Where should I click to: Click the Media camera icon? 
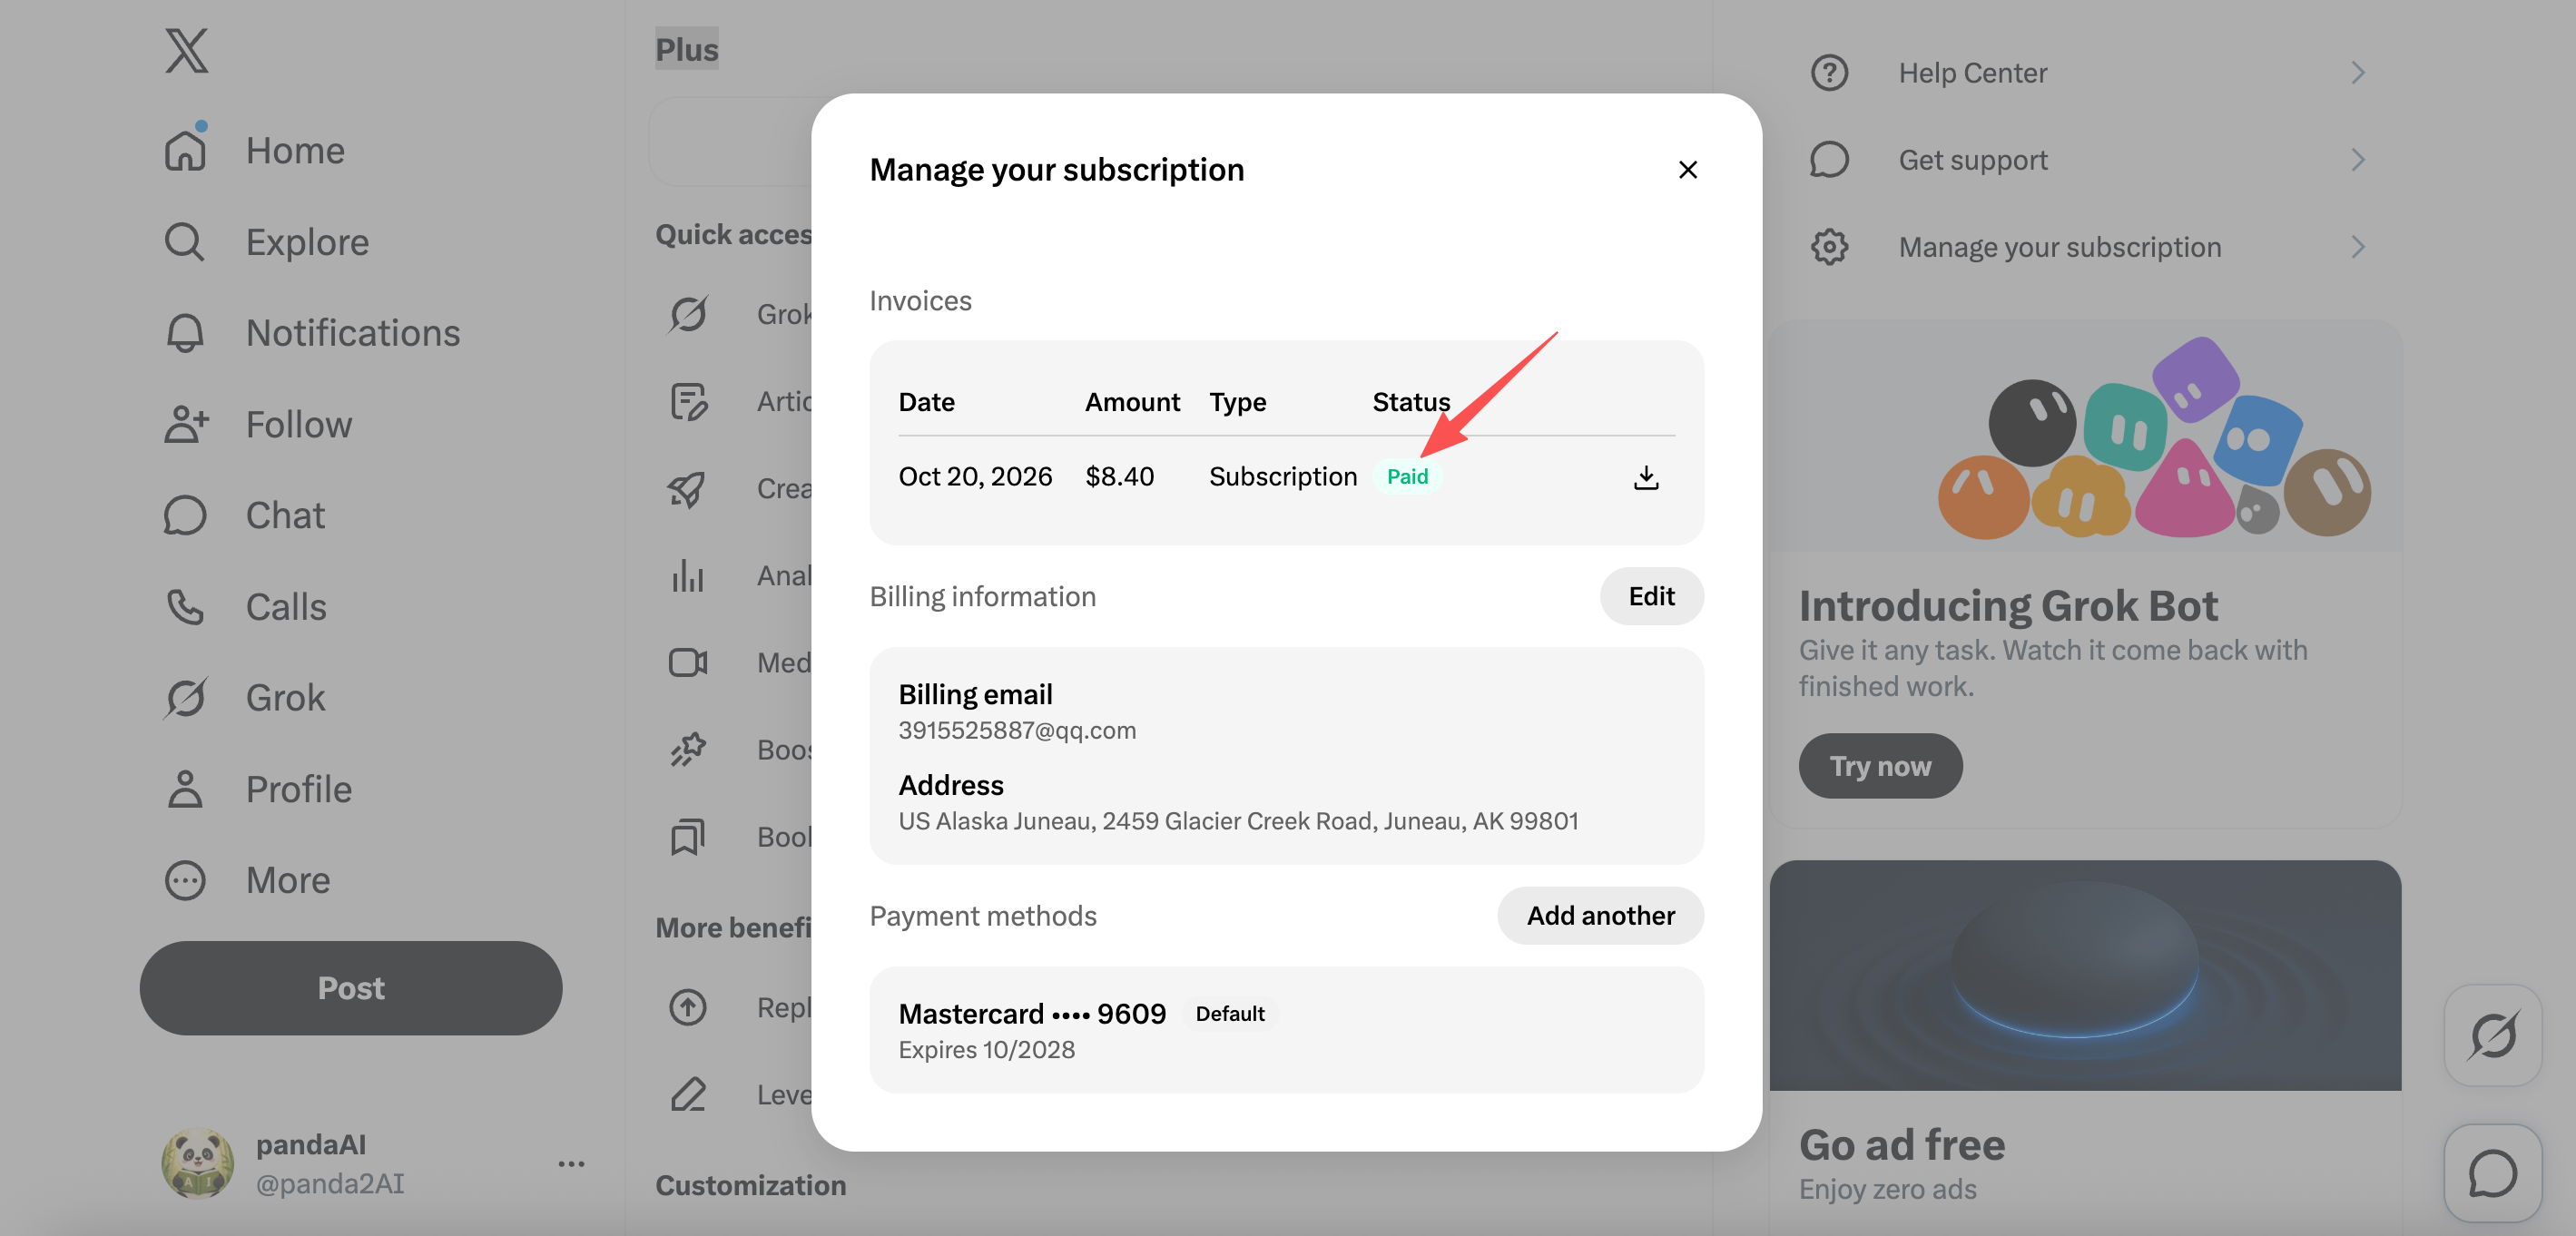coord(688,662)
